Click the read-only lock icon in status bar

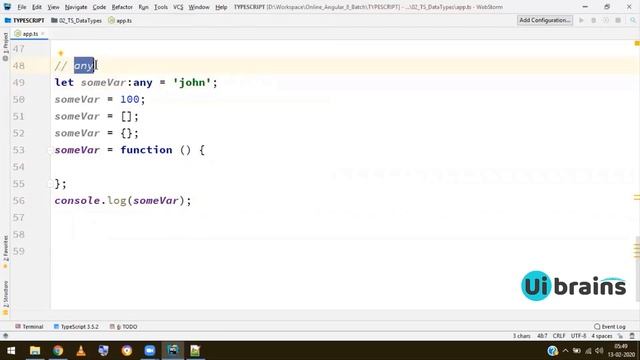pyautogui.click(x=620, y=336)
